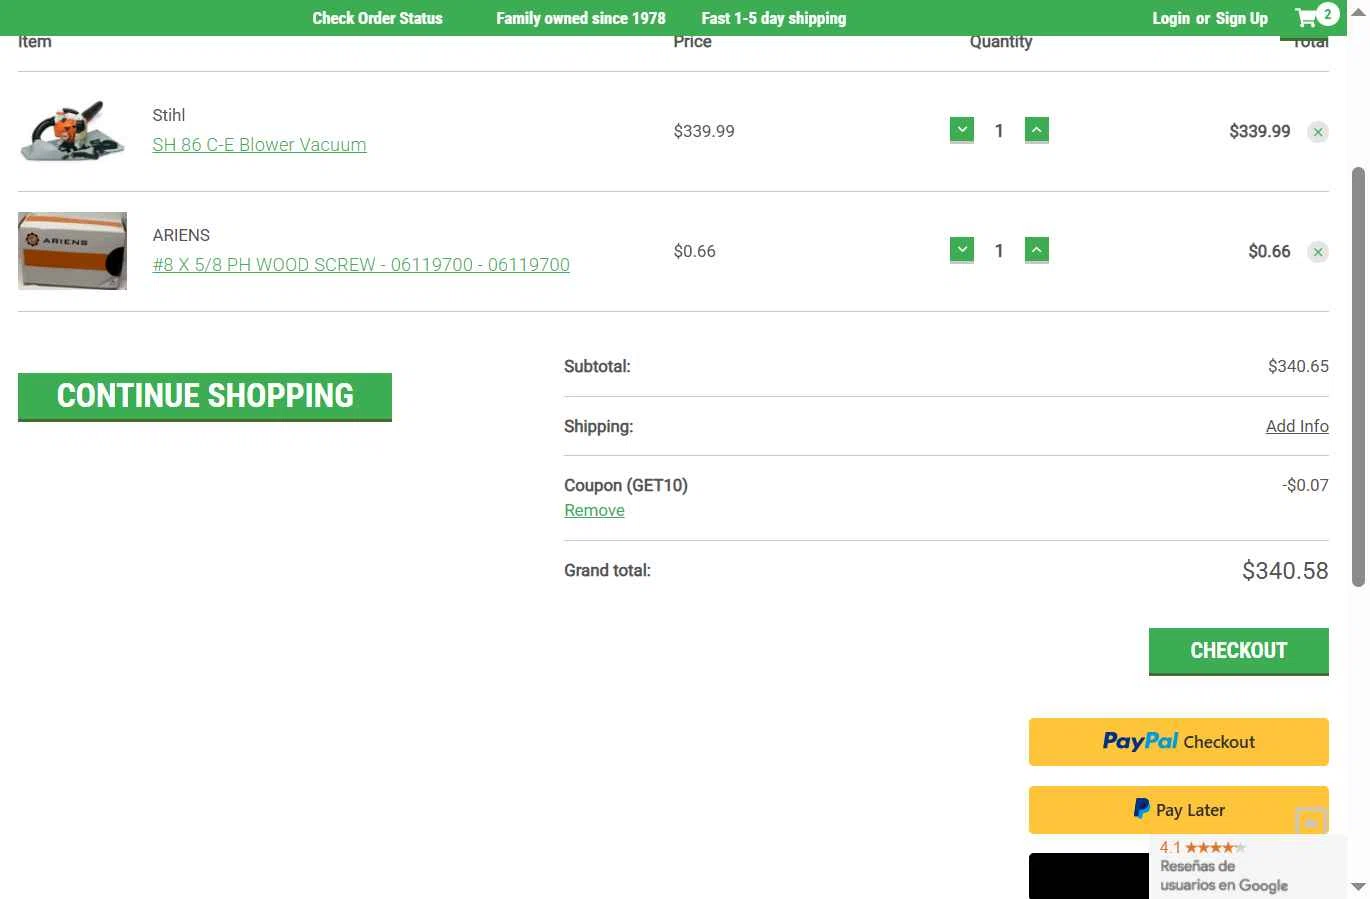Pay with PayPal Checkout button
Image resolution: width=1370 pixels, height=899 pixels.
click(x=1179, y=742)
